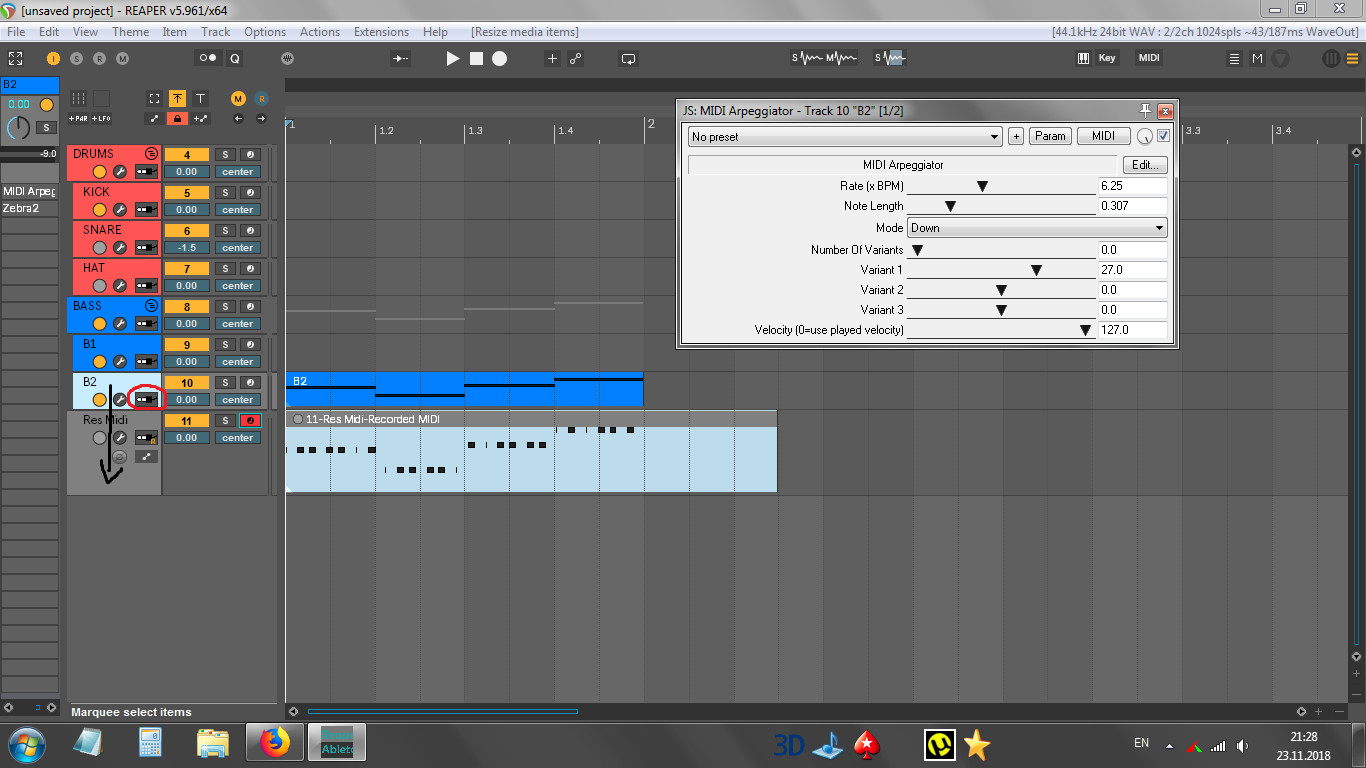Open the calculator from the taskbar
Image resolution: width=1366 pixels, height=768 pixels.
point(150,743)
